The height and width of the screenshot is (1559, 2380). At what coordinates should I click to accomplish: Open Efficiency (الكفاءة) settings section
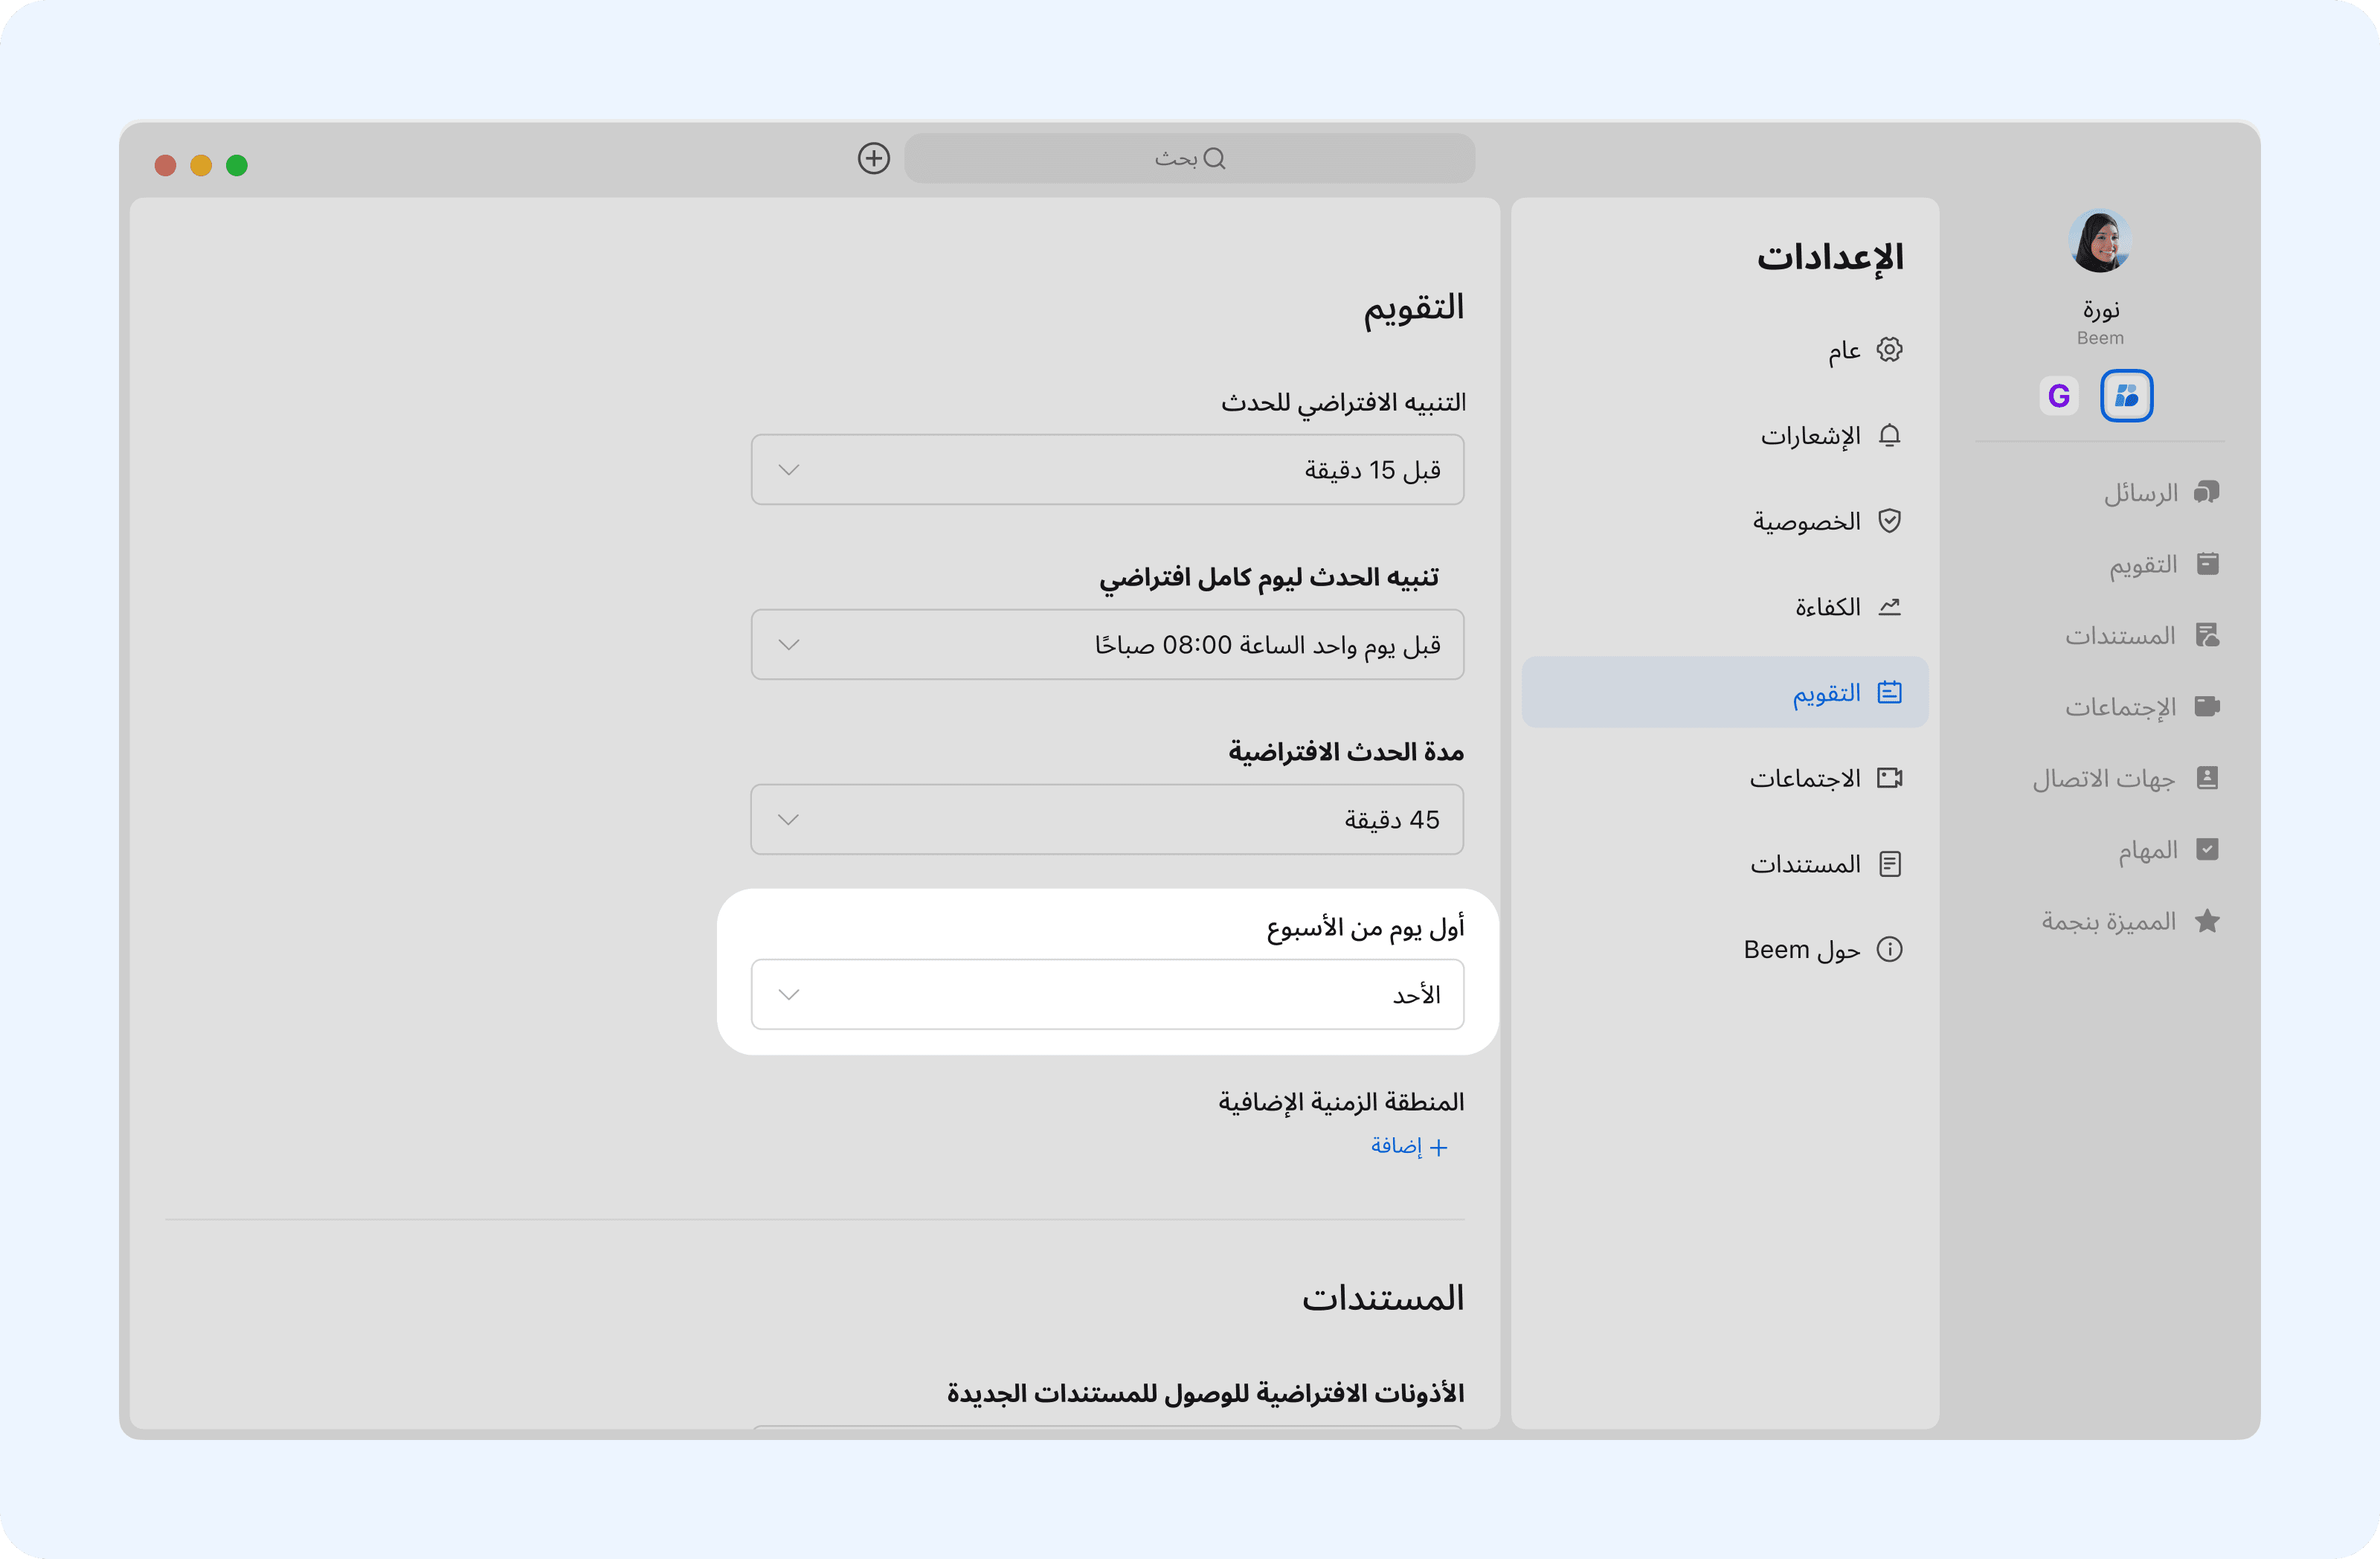point(1846,607)
